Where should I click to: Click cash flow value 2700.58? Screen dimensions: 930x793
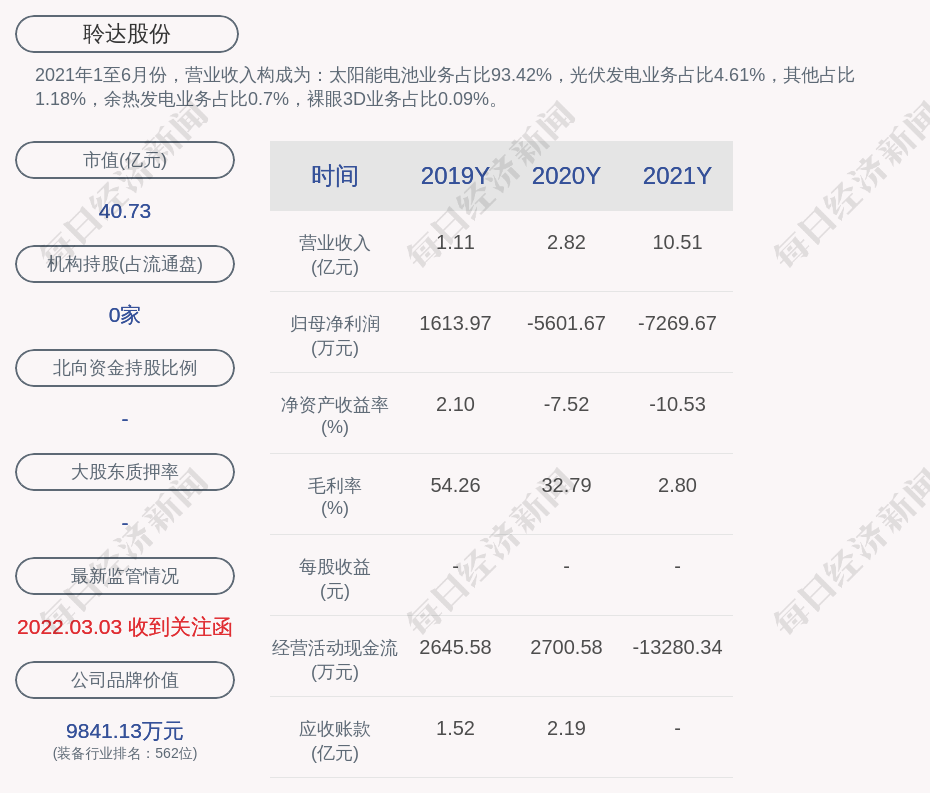click(x=566, y=647)
